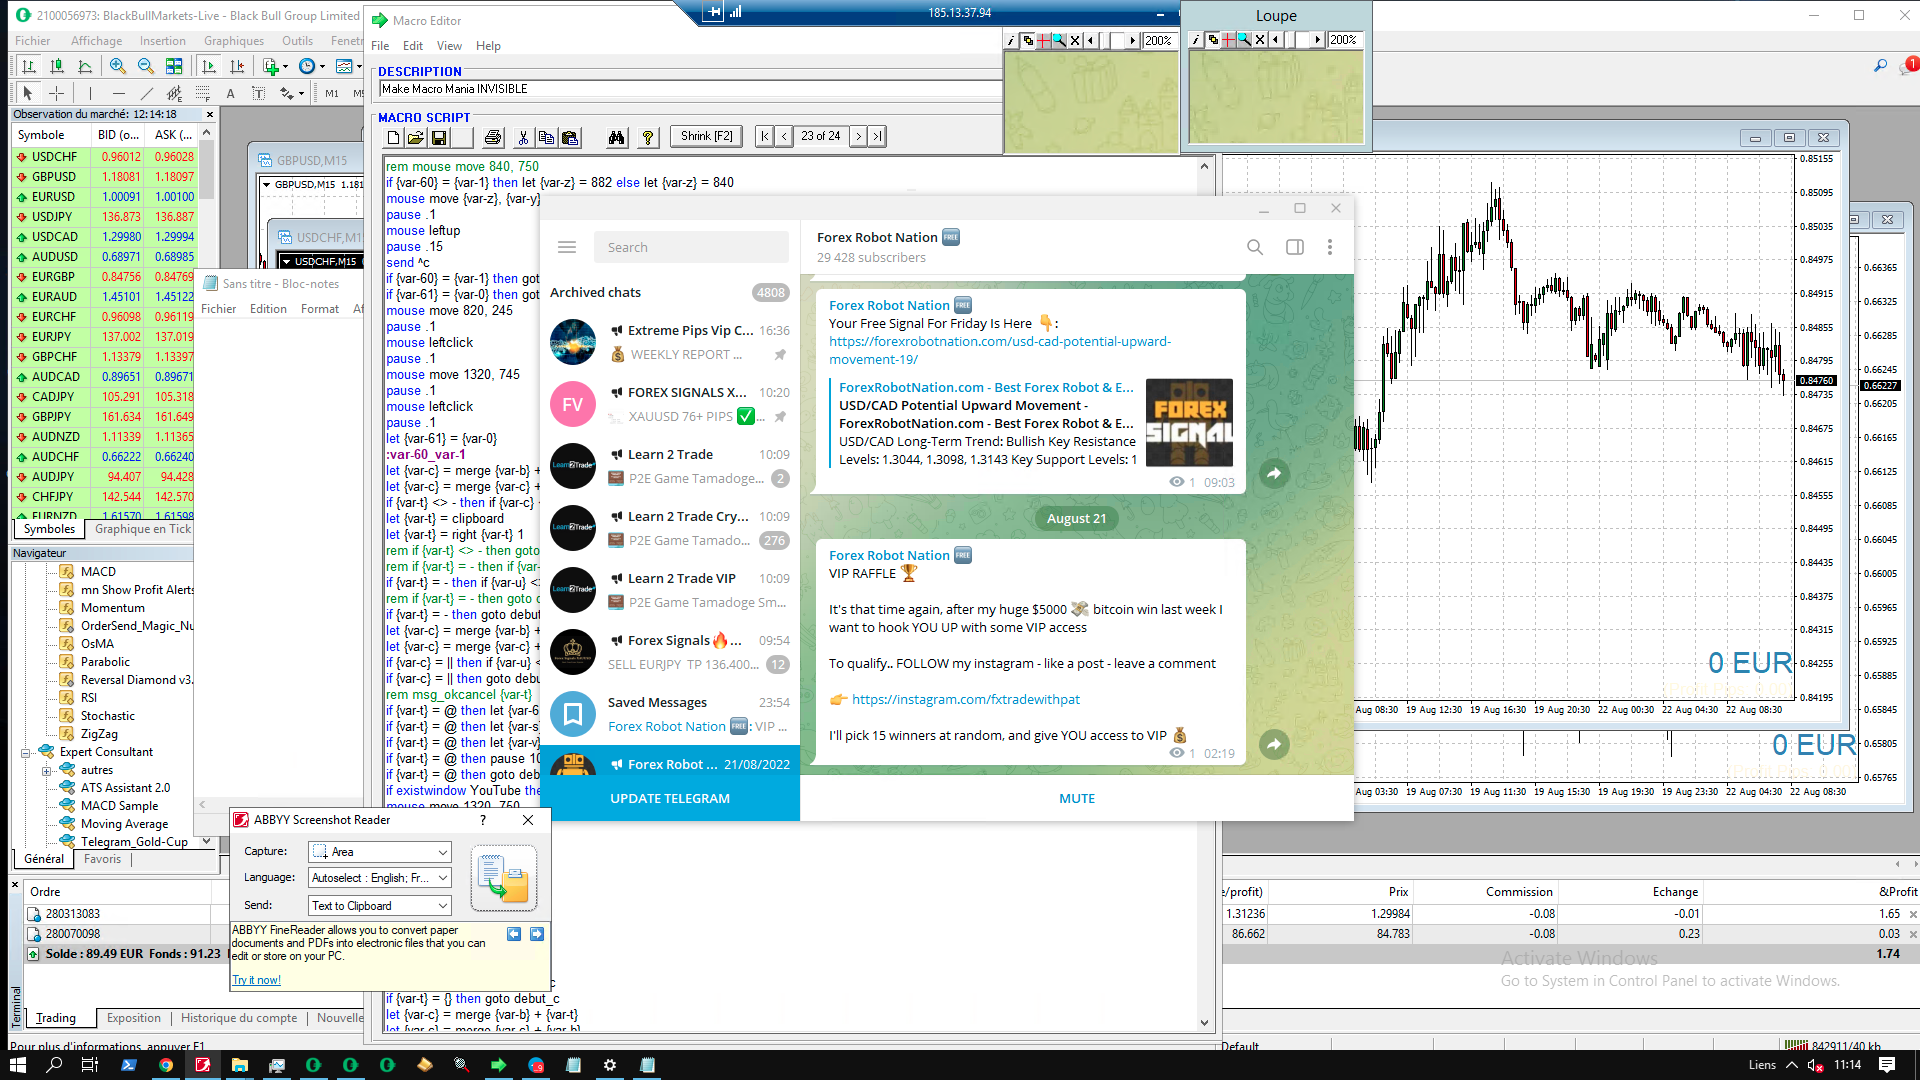Click the Telegram Search input field
Screen dimensions: 1920x1080
691,247
